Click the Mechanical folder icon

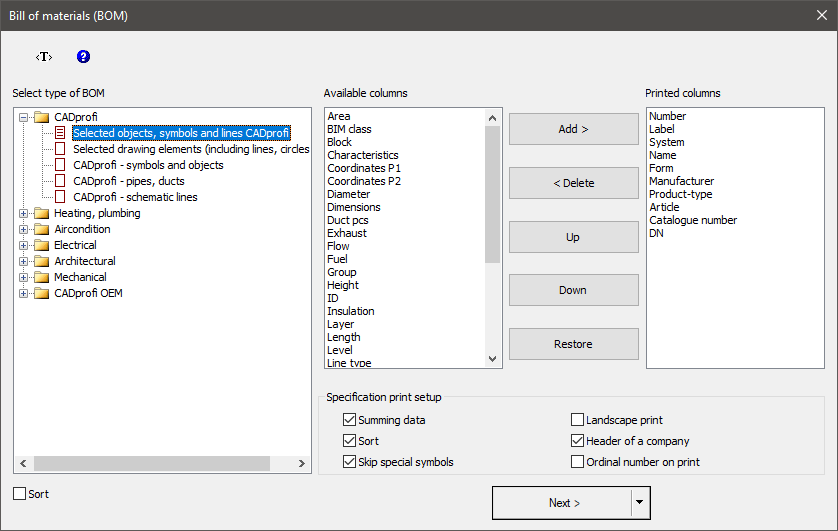41,277
